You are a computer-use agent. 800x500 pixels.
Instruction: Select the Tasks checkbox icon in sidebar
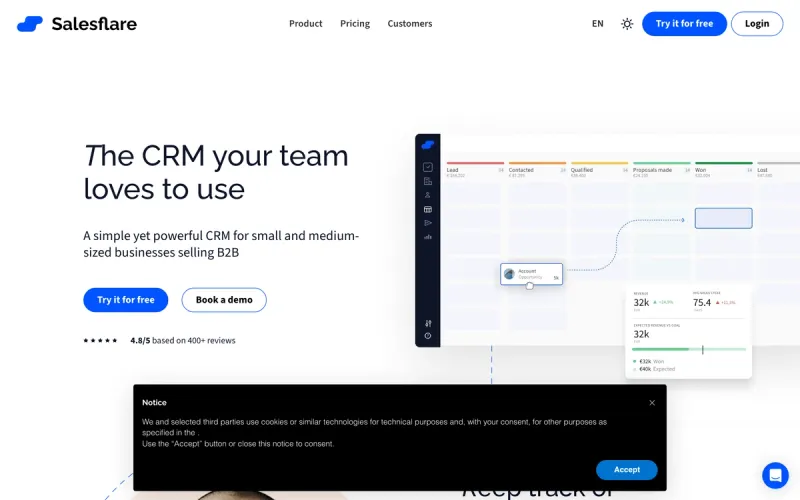(428, 167)
